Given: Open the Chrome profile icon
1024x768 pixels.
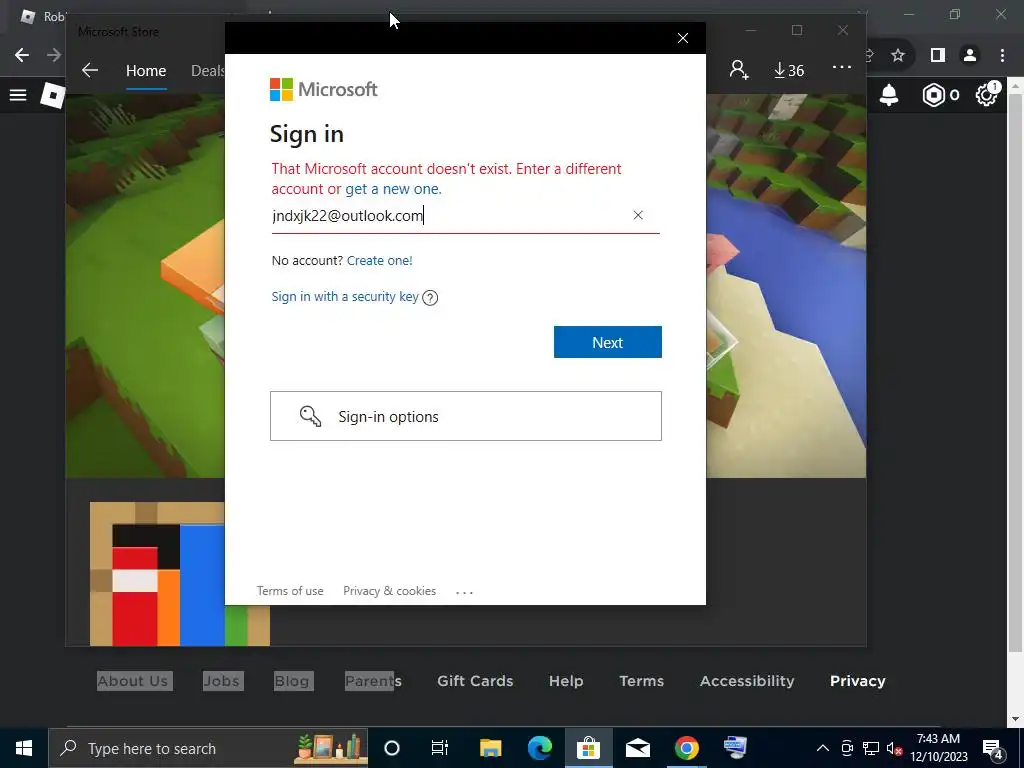Looking at the screenshot, I should 970,56.
